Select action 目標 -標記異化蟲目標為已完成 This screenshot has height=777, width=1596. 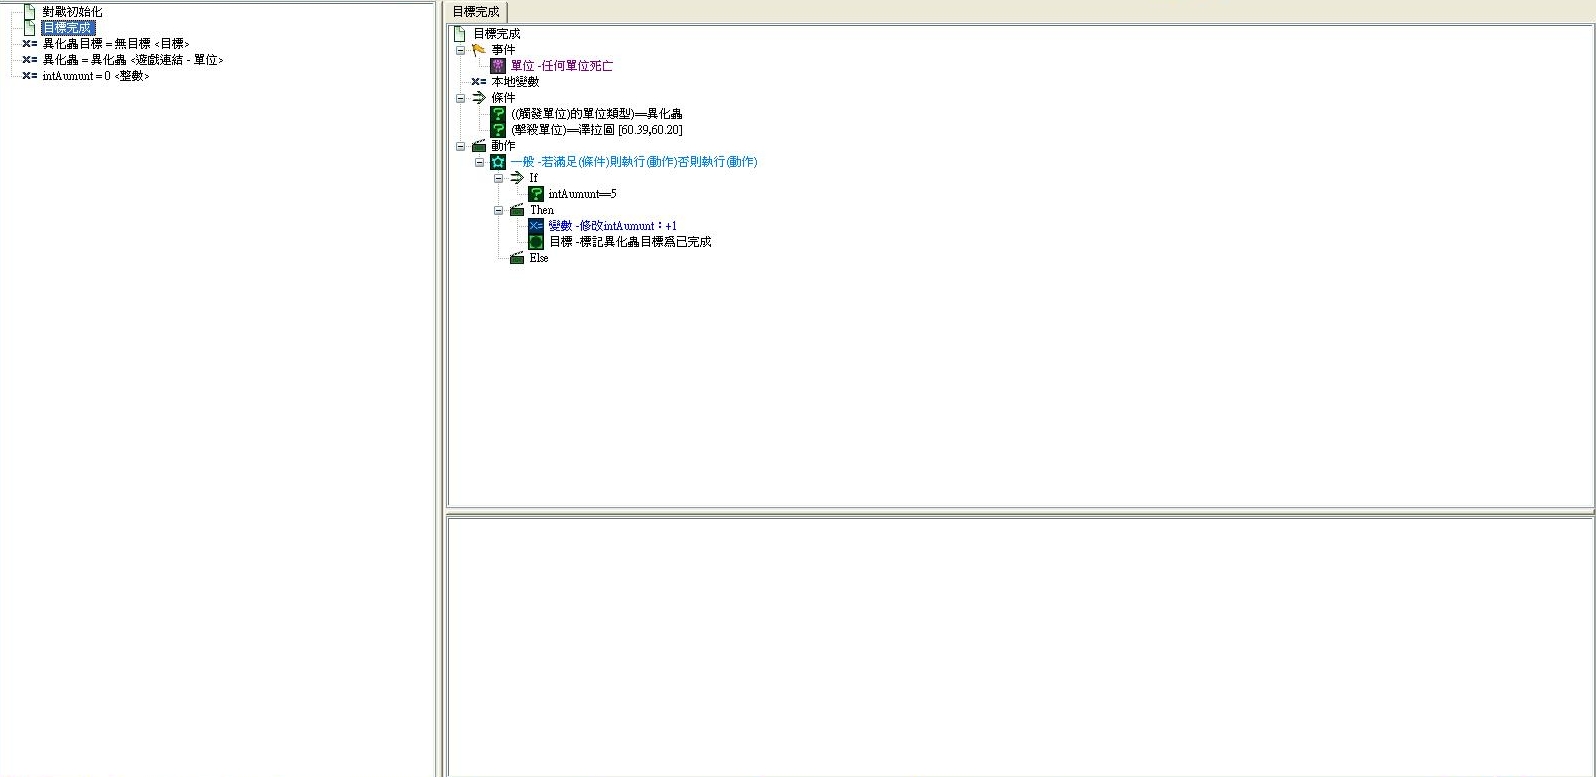tap(630, 242)
